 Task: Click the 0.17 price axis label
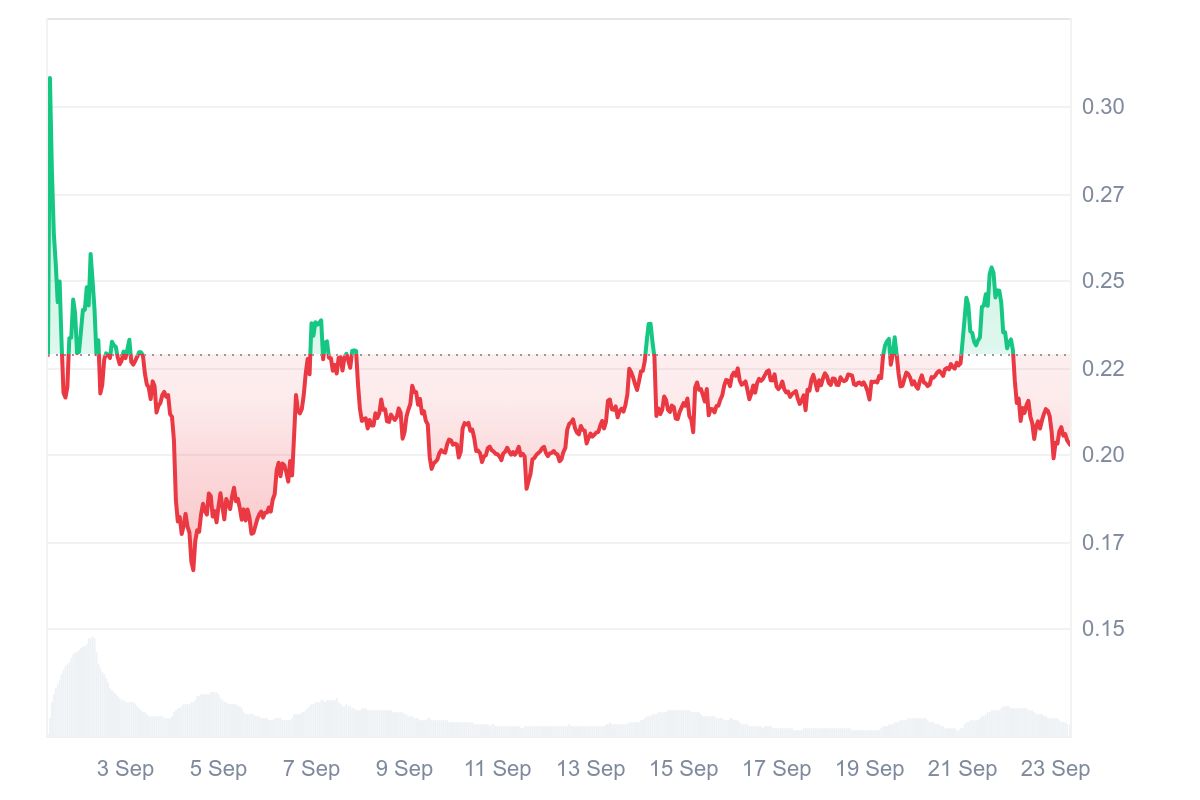tap(1103, 543)
